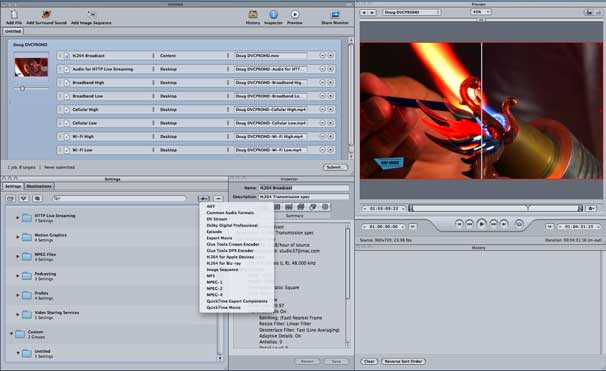
Task: Click the play button in Preview
Action: [x=481, y=223]
